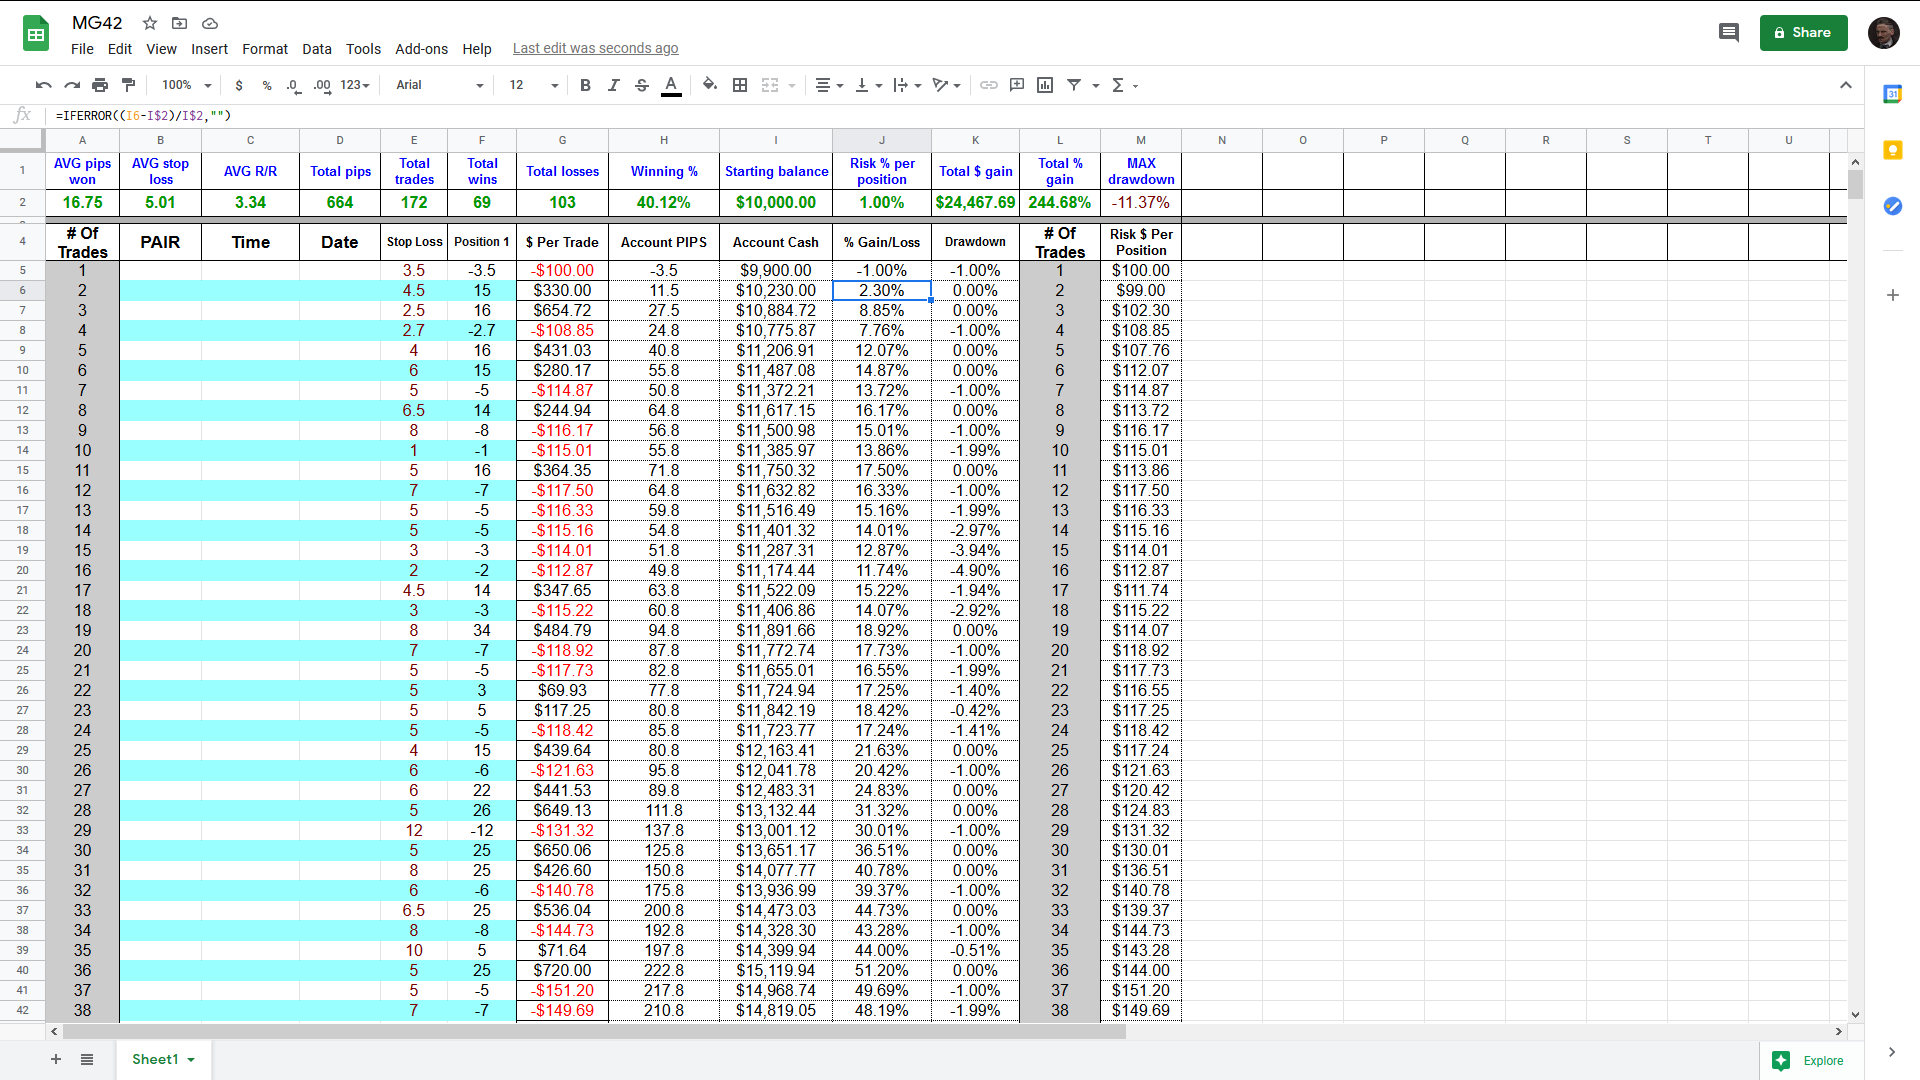Viewport: 1920px width, 1080px height.
Task: Open the zoom 100% dropdown
Action: pyautogui.click(x=187, y=85)
